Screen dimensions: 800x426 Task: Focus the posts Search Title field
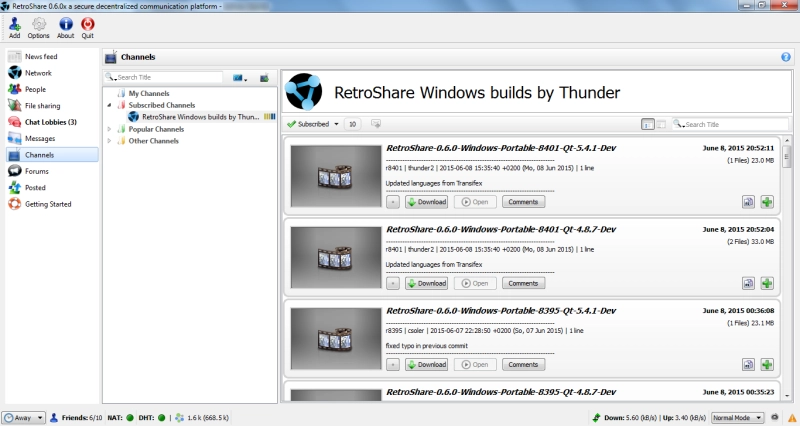[x=736, y=124]
